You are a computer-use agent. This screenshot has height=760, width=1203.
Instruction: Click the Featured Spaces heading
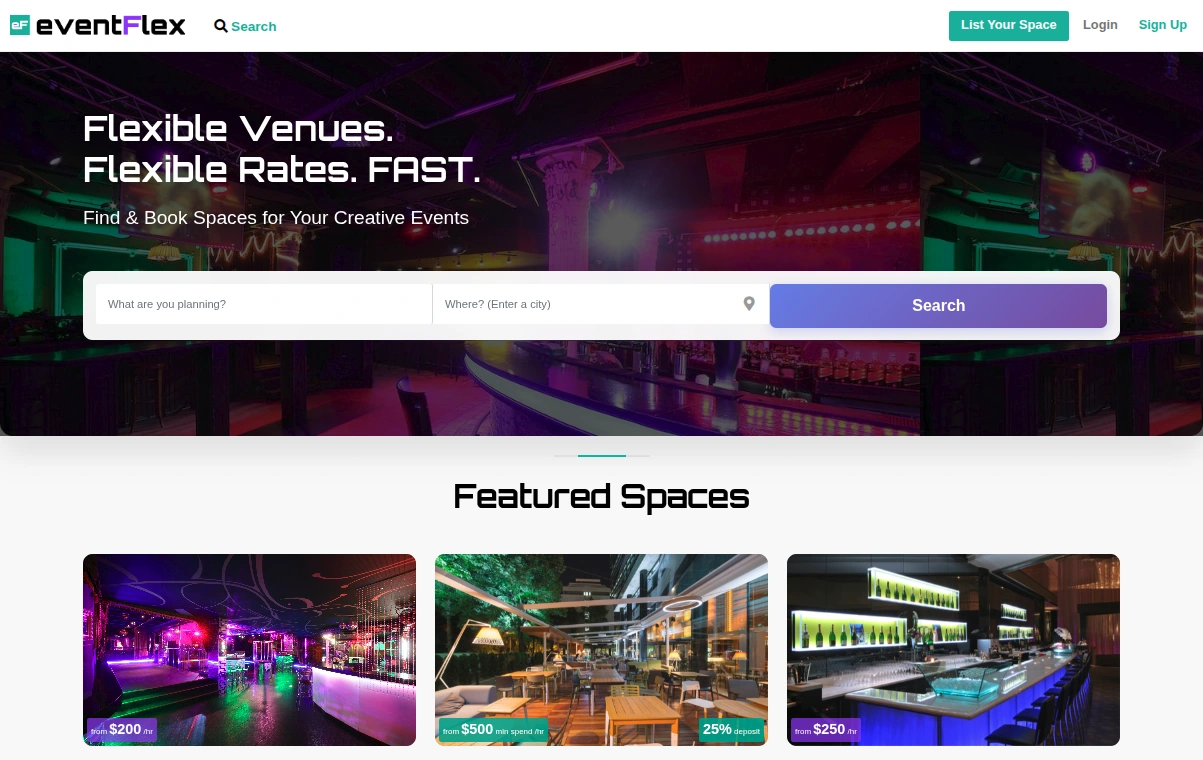(601, 496)
